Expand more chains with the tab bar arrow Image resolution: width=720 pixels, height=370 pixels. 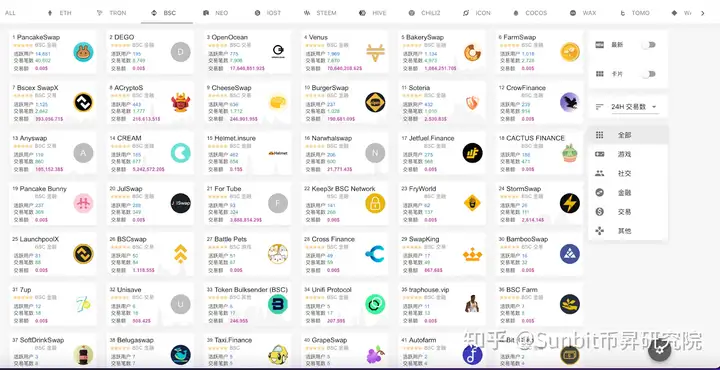point(703,13)
